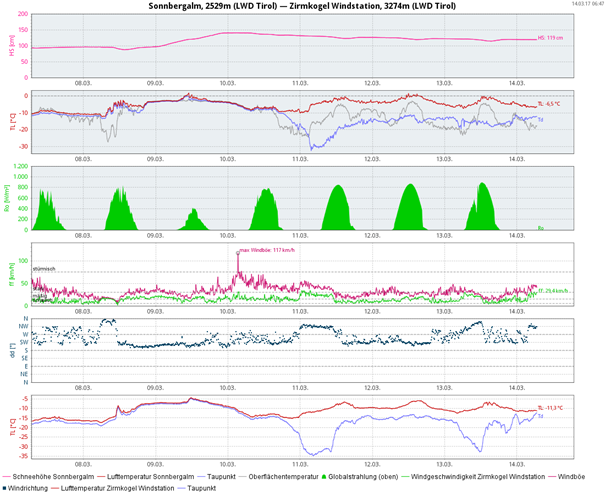Select the timestamp 14.03.17 06:47
Screen dimensions: 605x495
(x=588, y=3)
